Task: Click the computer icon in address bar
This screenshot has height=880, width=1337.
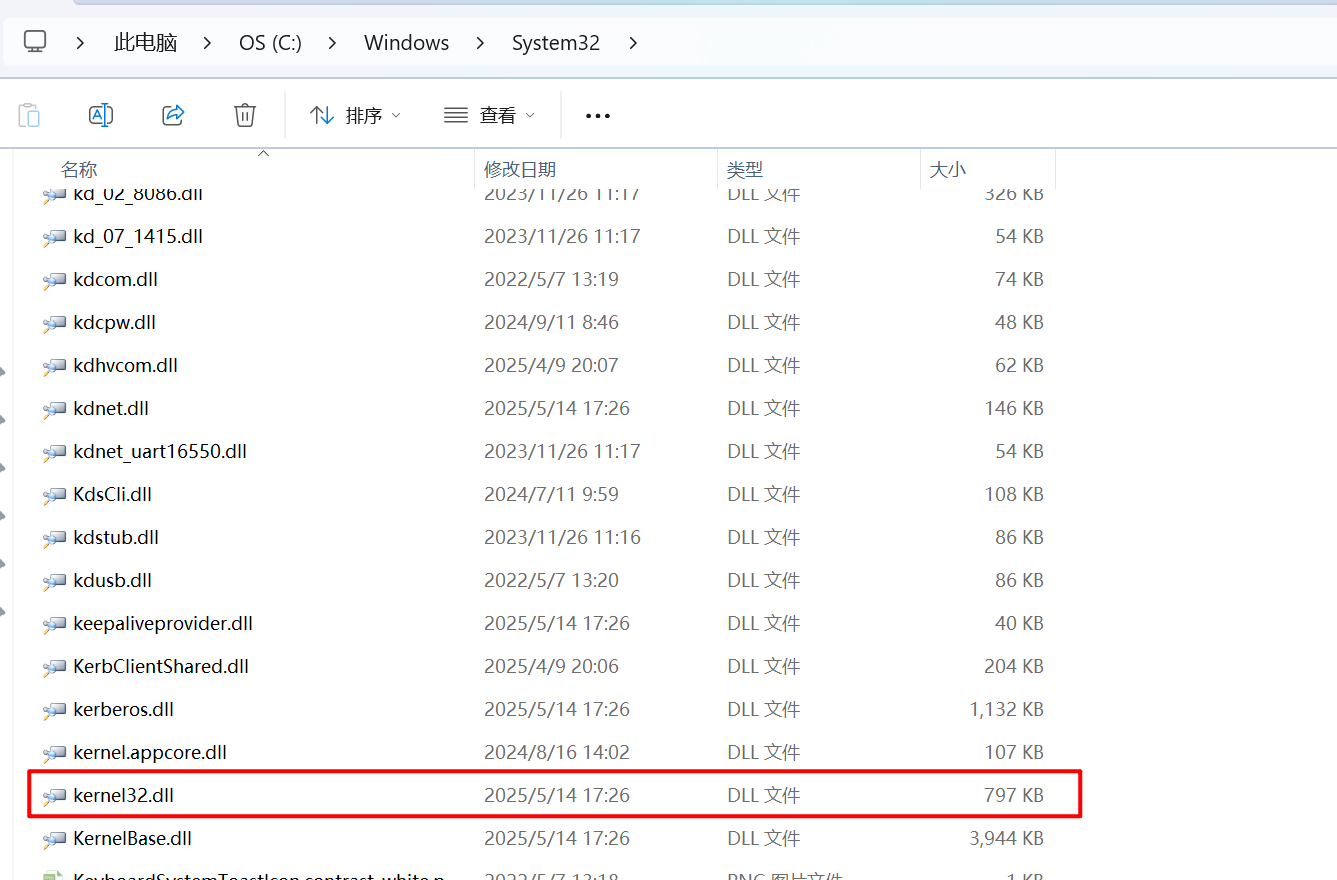Action: pos(36,42)
